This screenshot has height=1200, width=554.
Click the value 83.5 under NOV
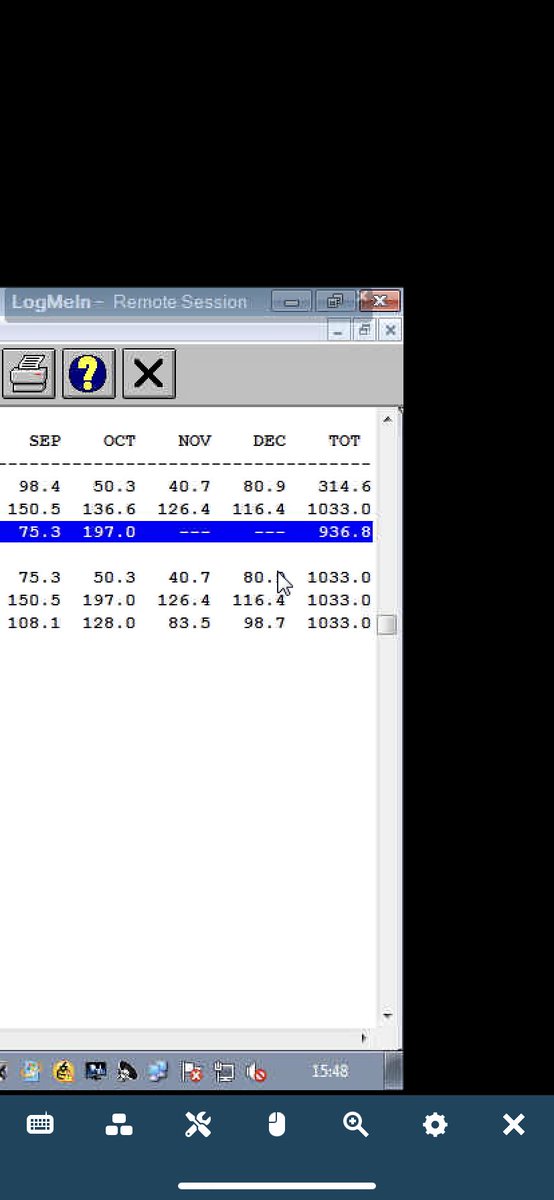190,623
